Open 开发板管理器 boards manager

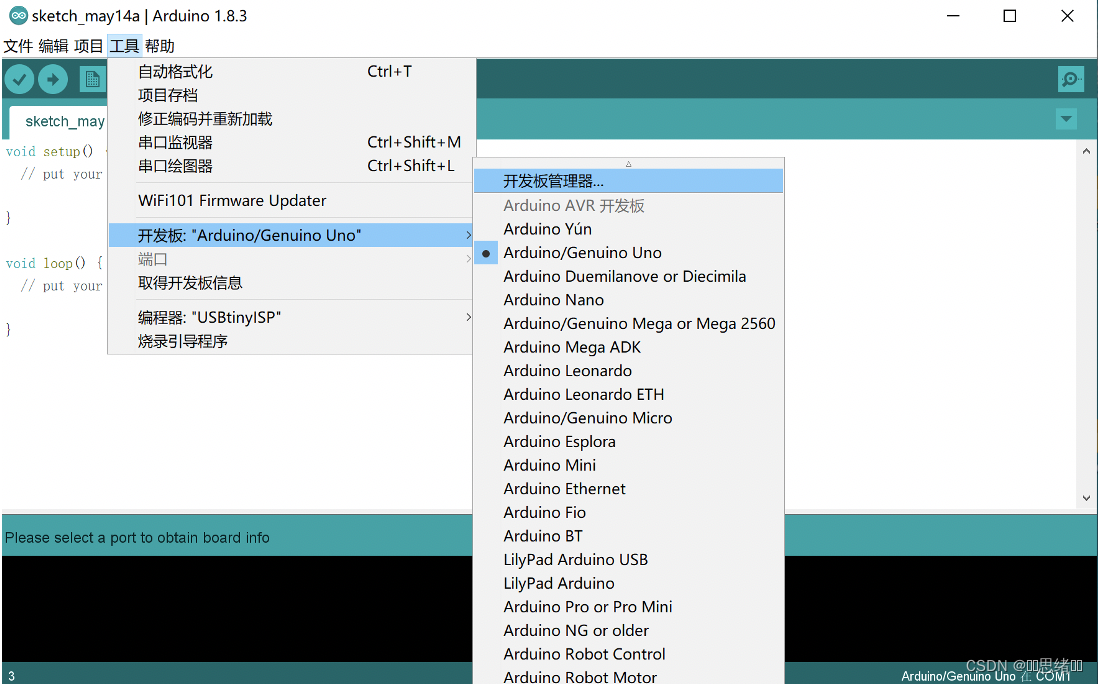click(628, 181)
